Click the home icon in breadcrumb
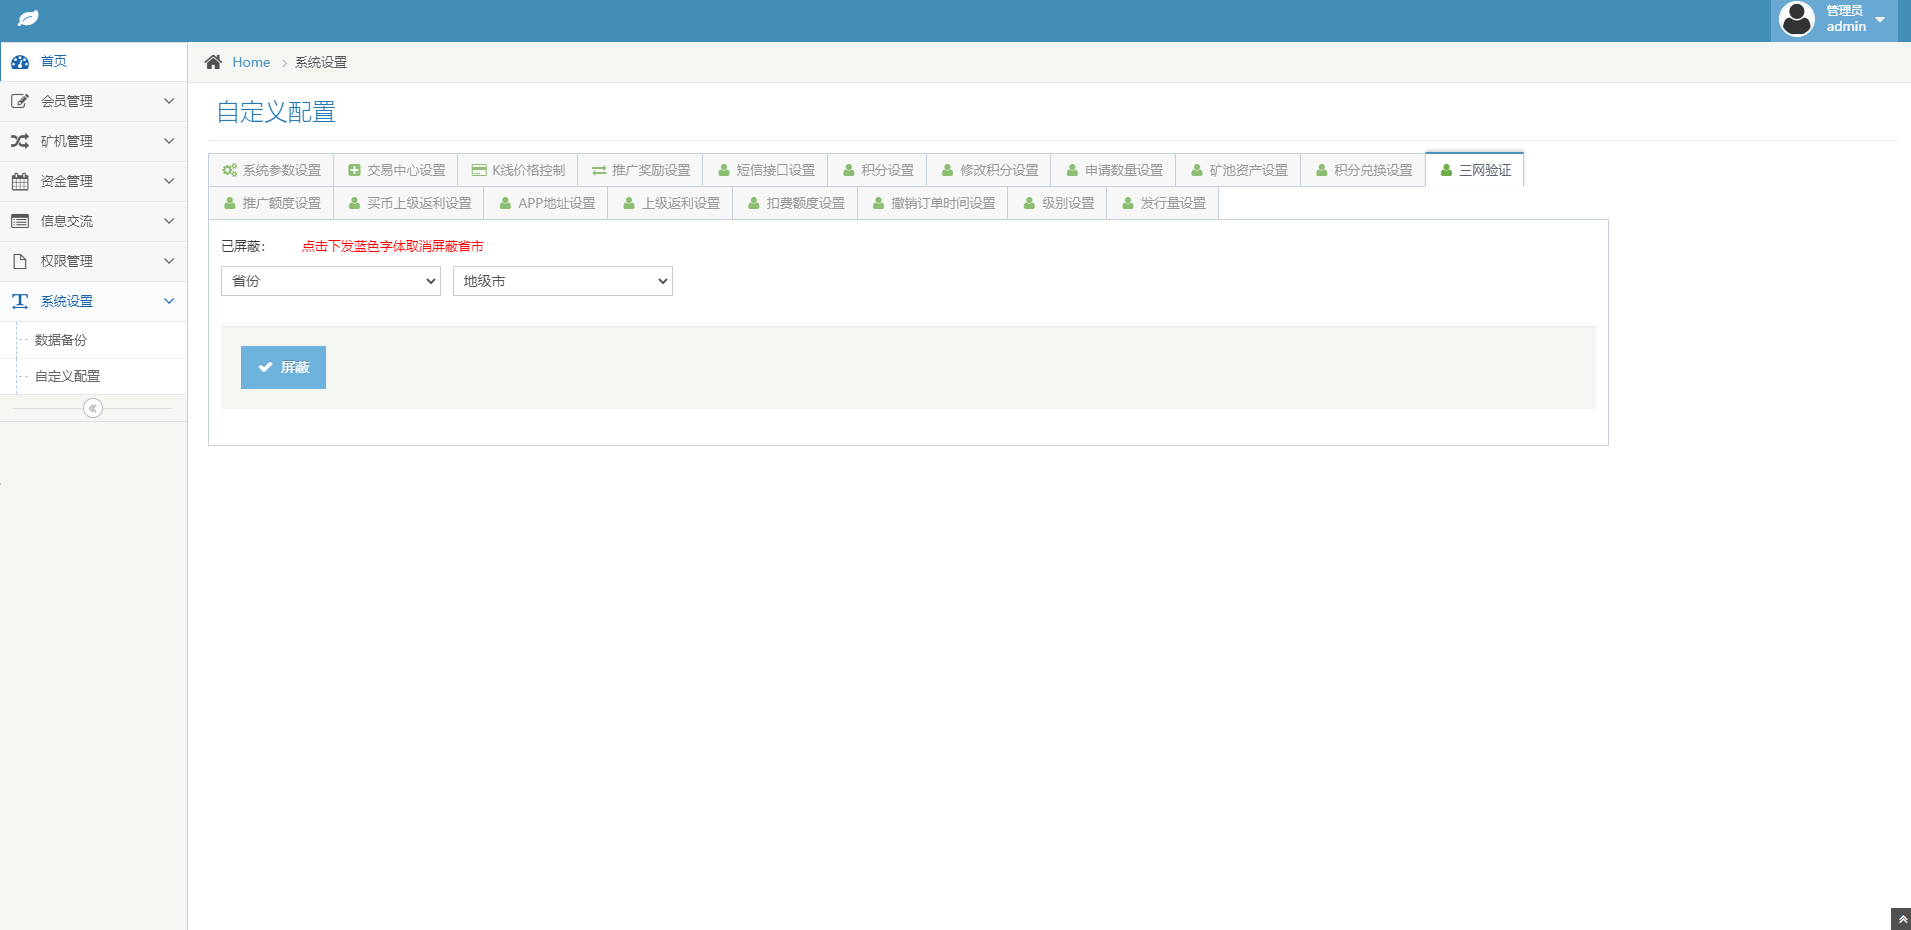 point(213,62)
